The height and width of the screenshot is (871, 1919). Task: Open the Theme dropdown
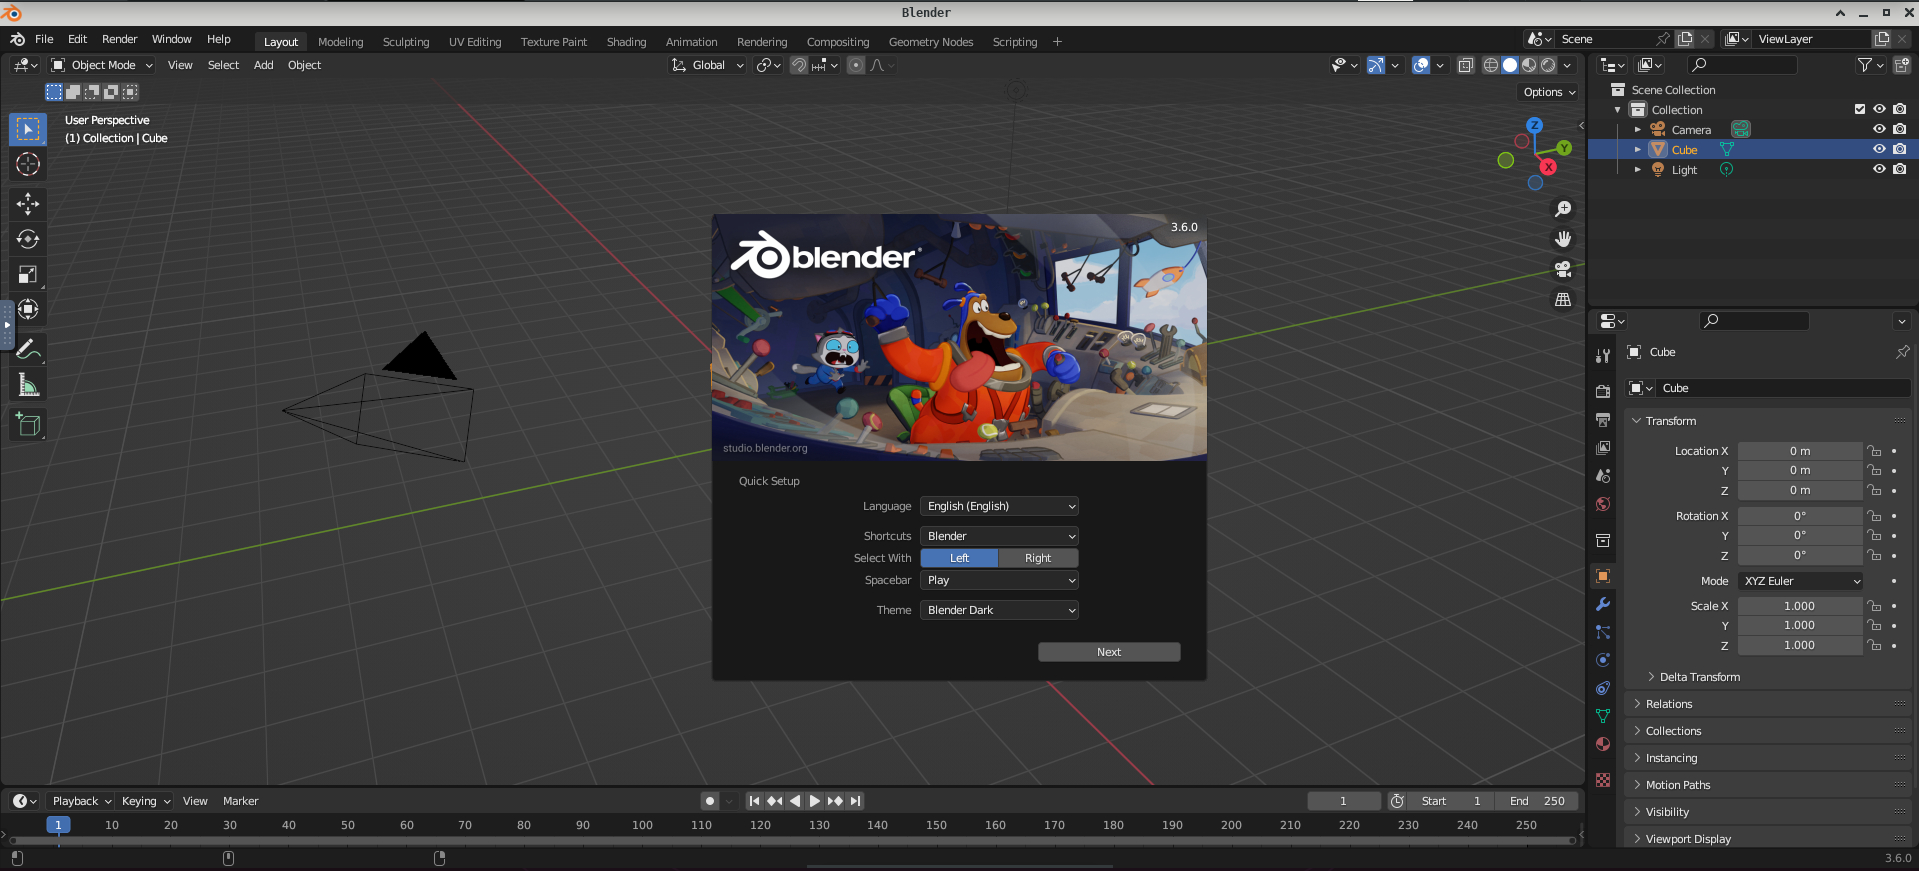pyautogui.click(x=999, y=610)
